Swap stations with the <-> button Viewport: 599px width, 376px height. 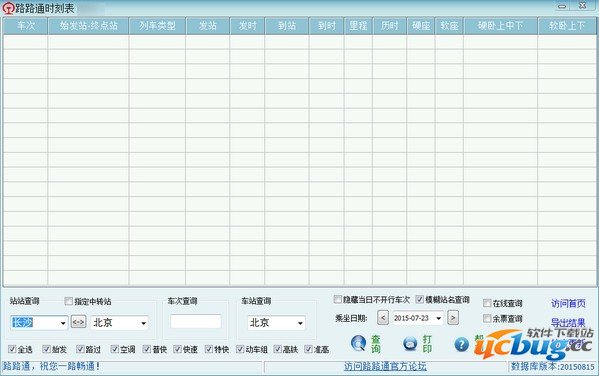(x=78, y=322)
